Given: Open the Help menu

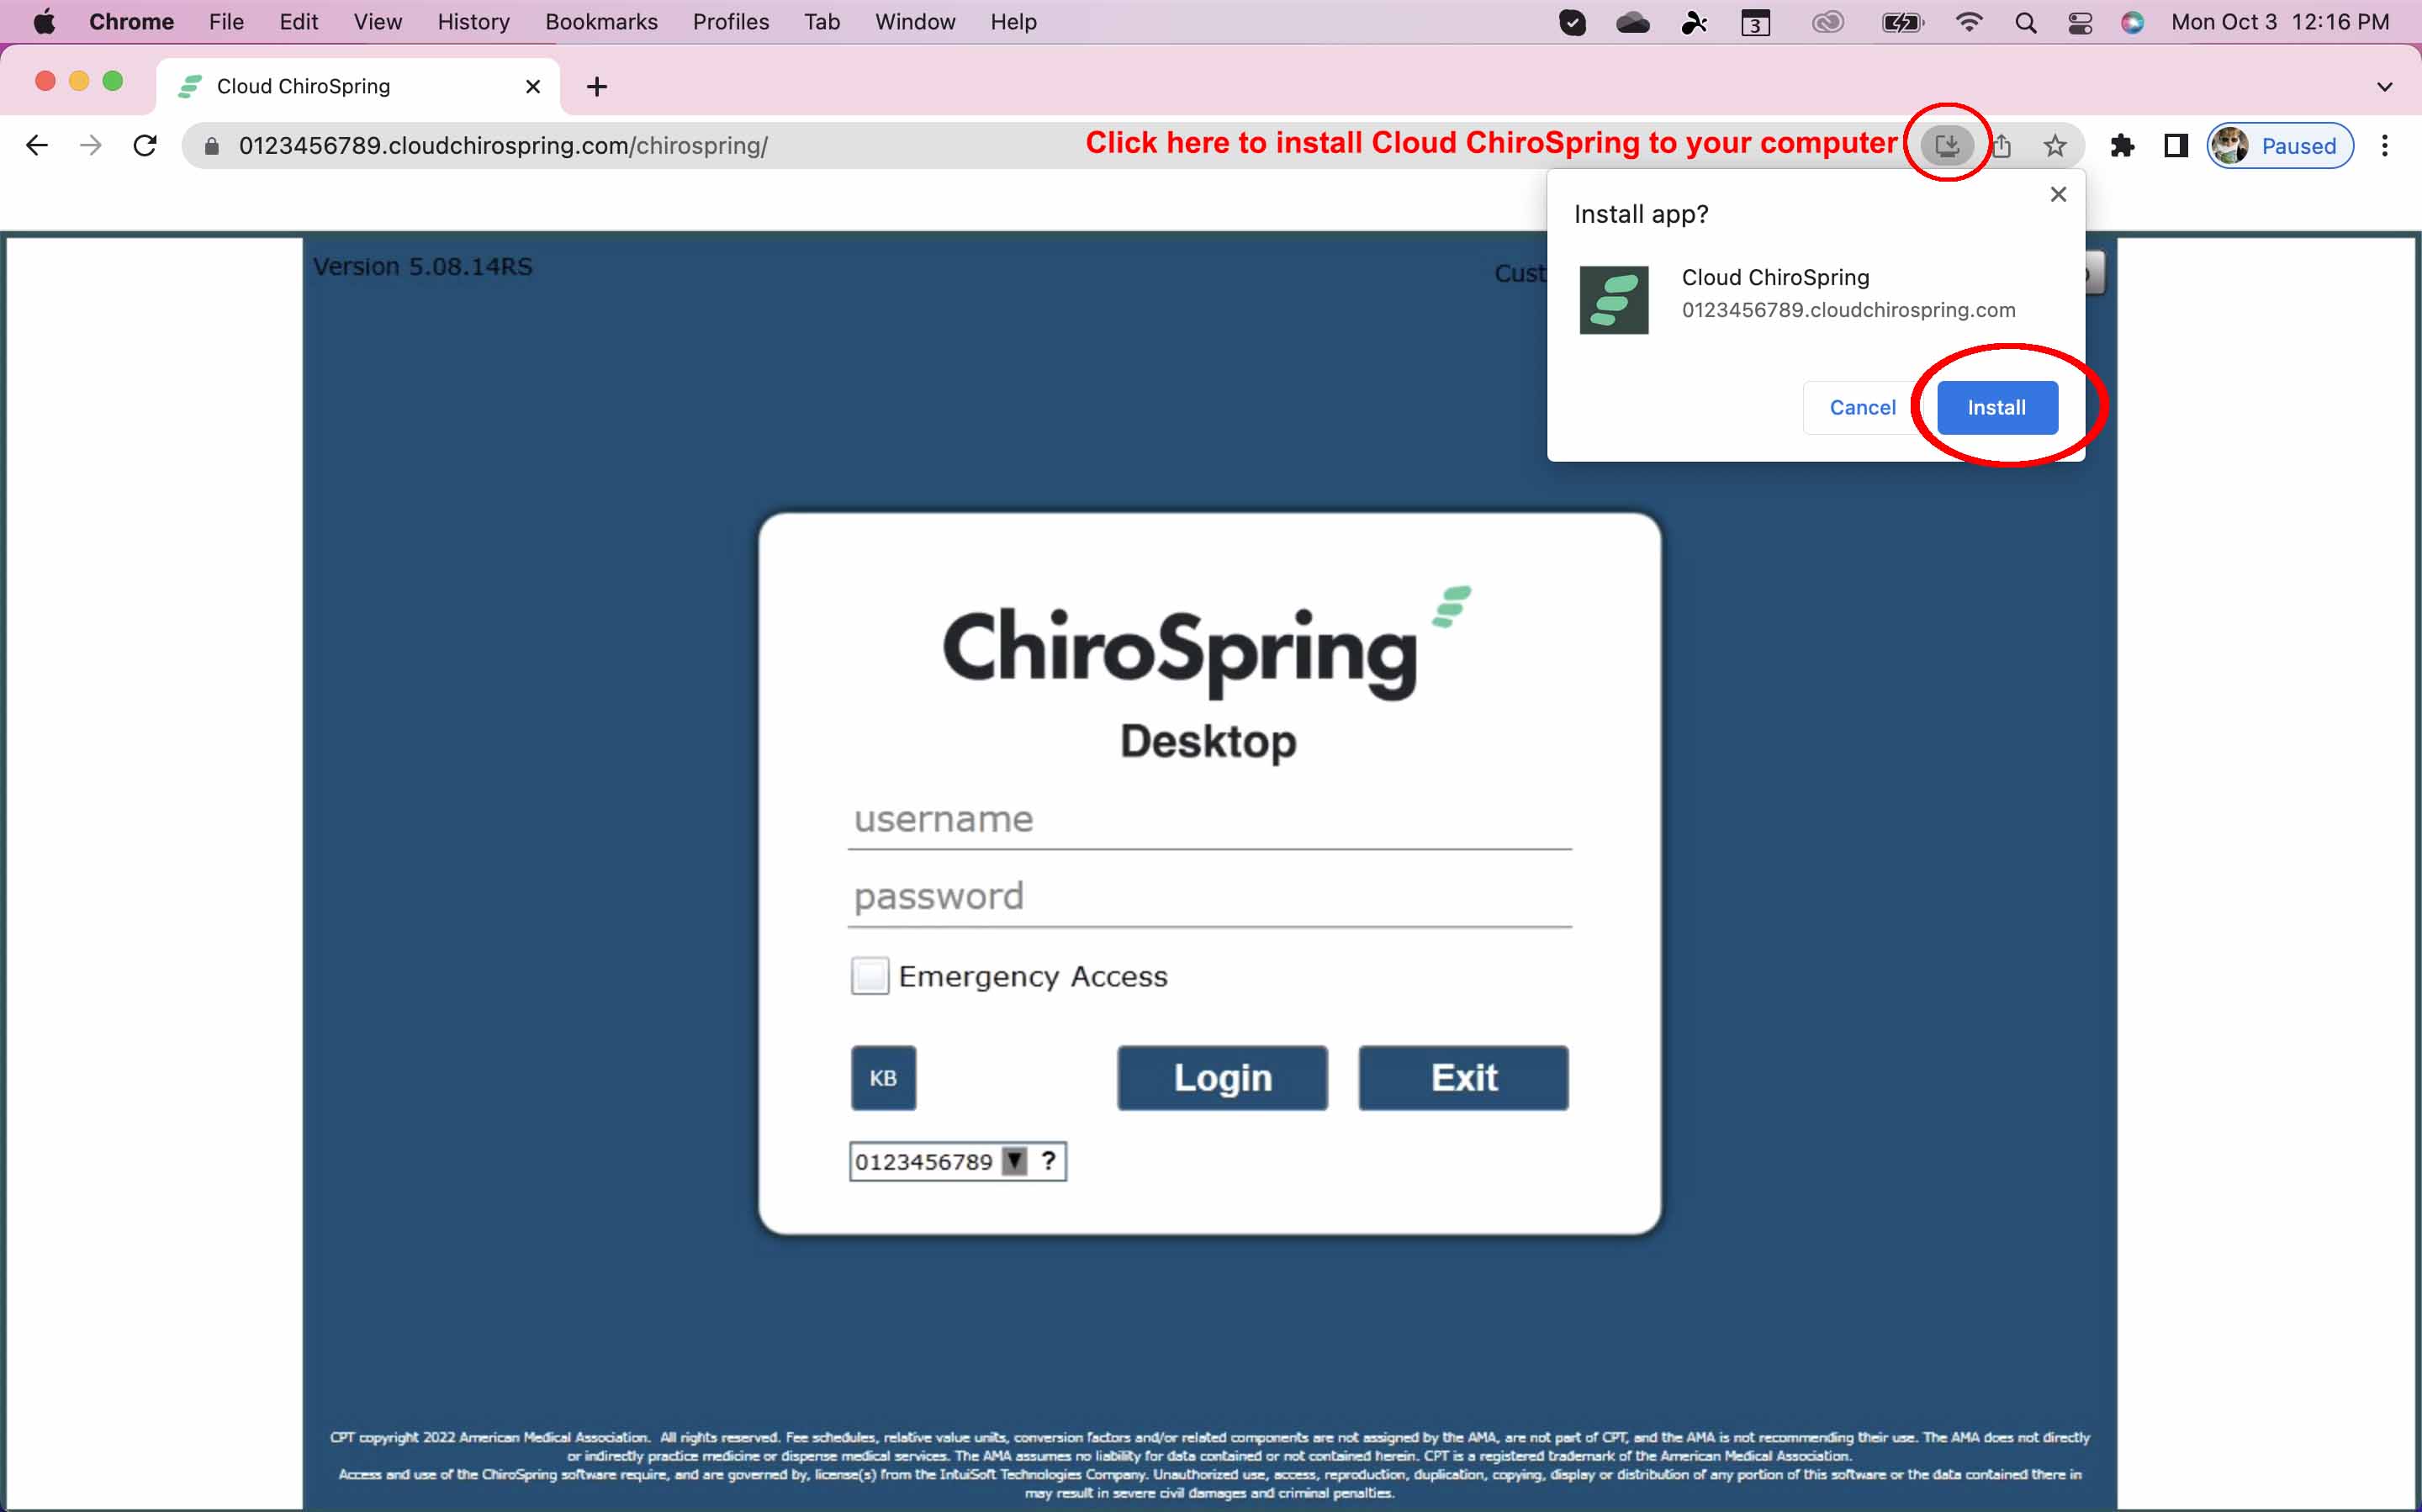Looking at the screenshot, I should pyautogui.click(x=1013, y=22).
